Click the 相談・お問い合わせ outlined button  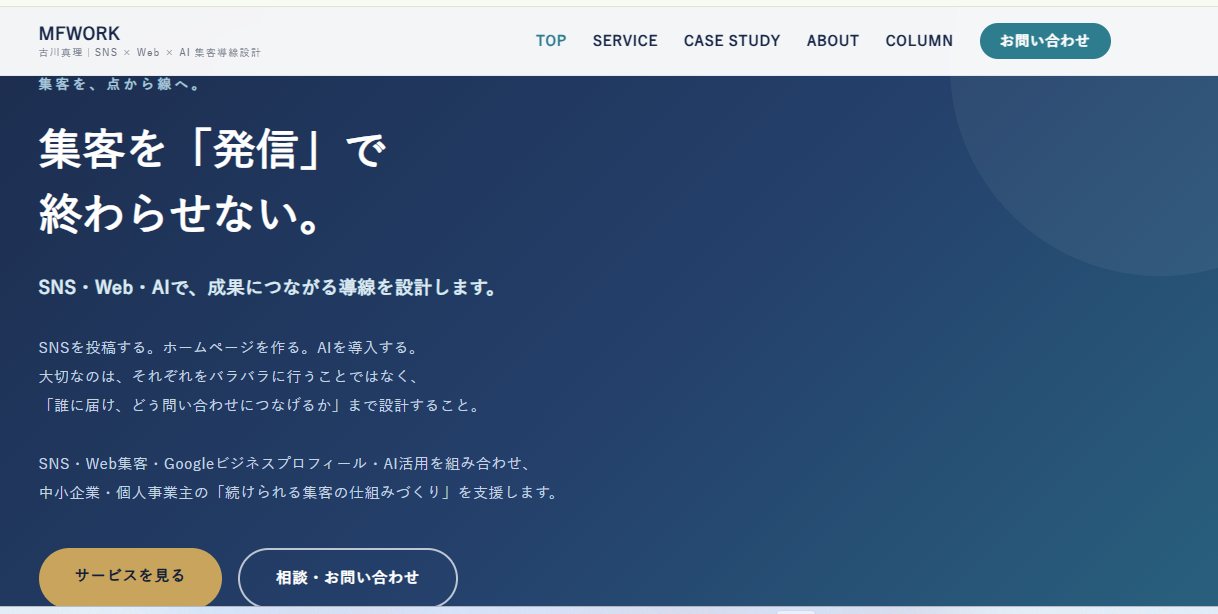point(348,577)
